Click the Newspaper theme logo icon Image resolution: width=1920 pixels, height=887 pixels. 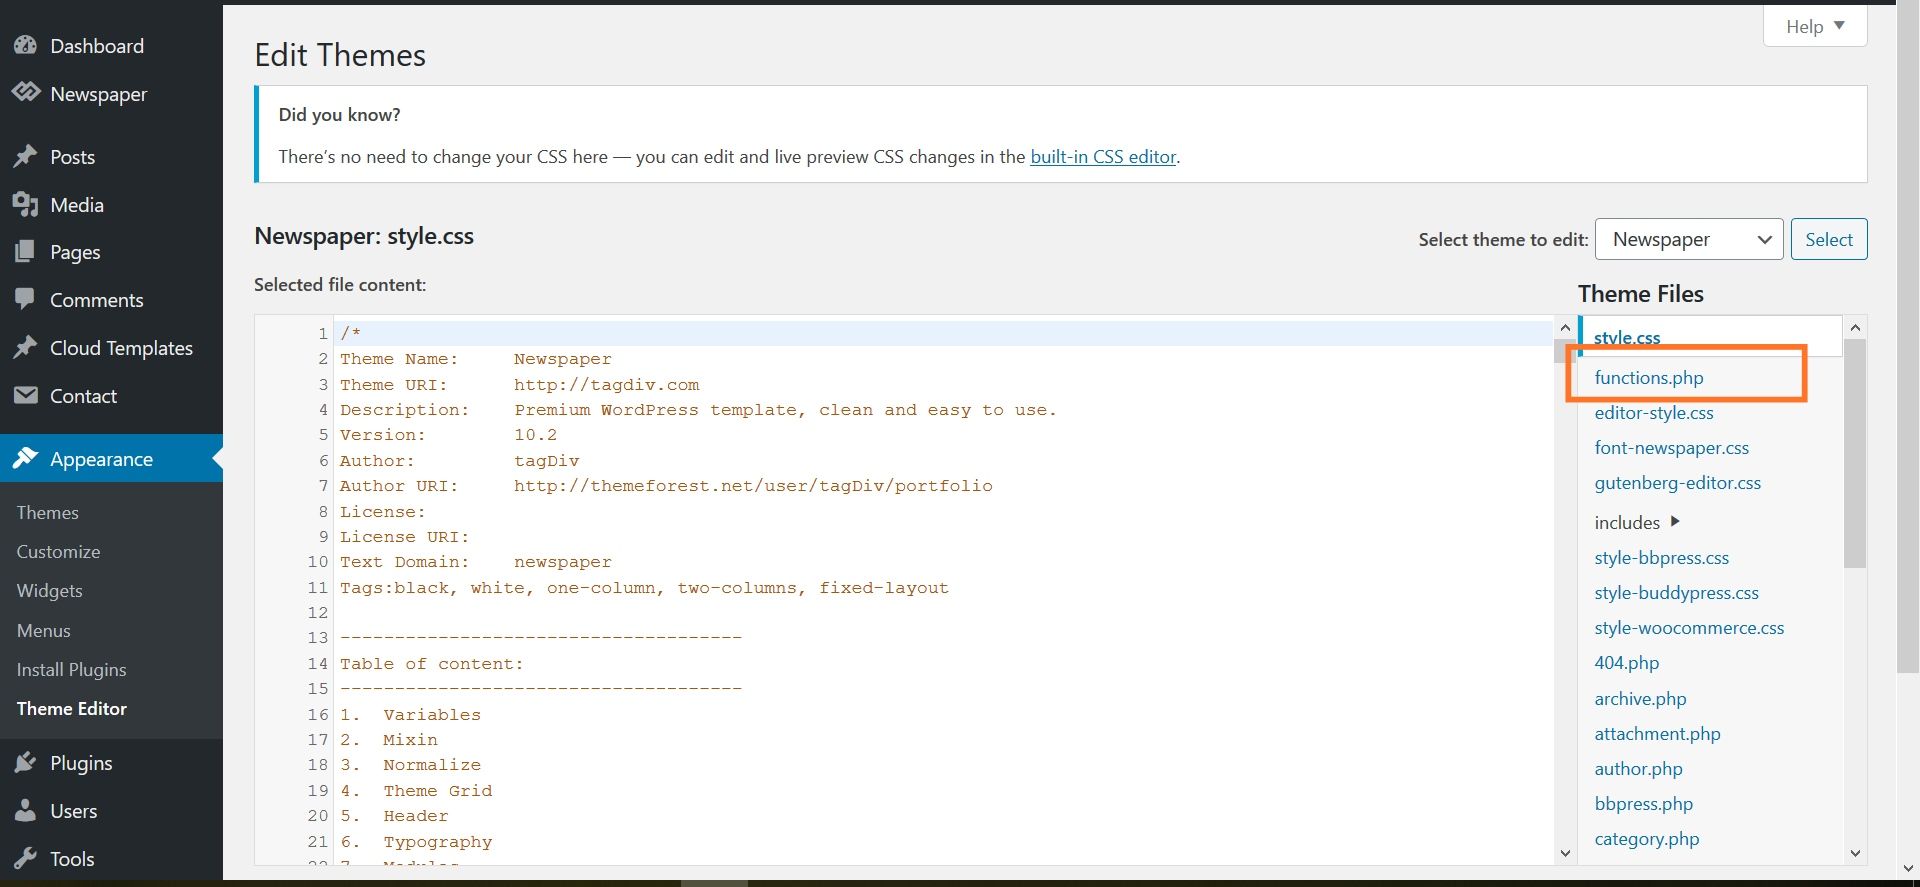coord(25,93)
